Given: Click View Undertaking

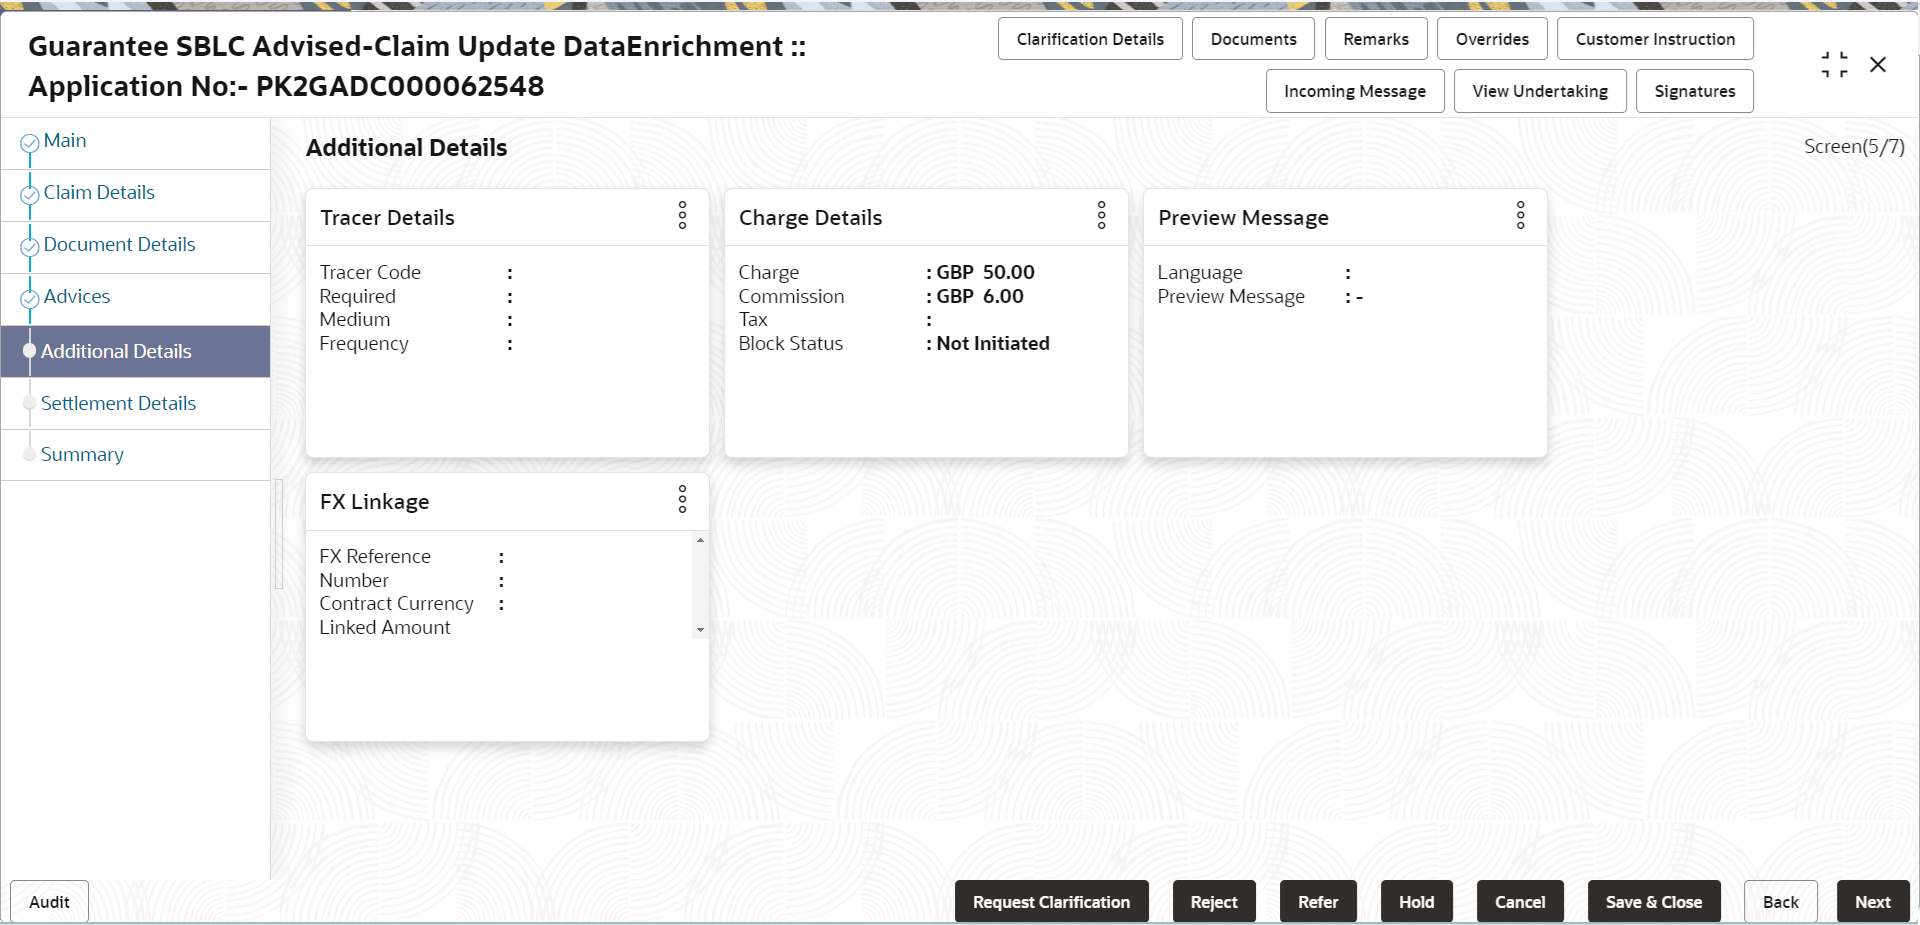Looking at the screenshot, I should pos(1540,91).
